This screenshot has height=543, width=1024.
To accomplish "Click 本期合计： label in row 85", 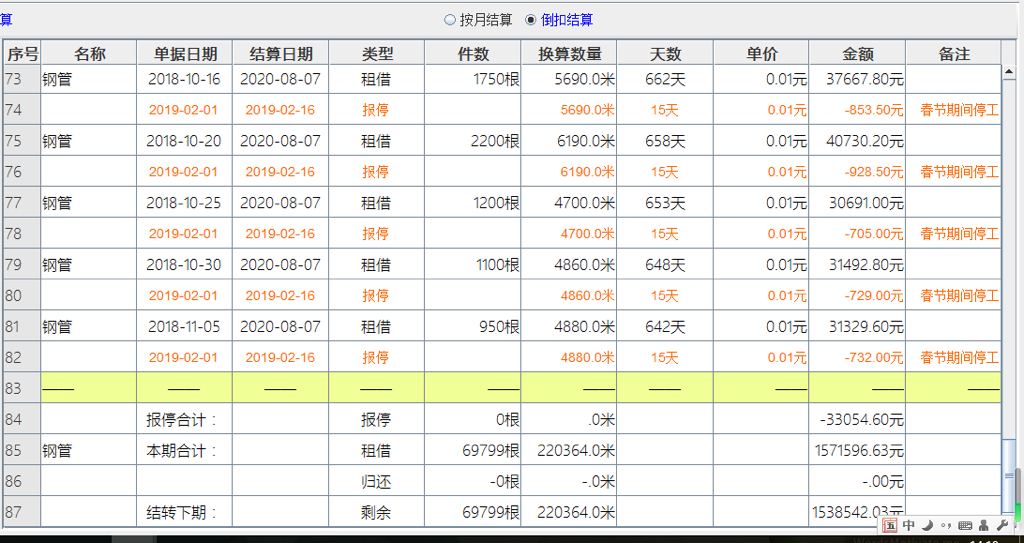I will pos(185,450).
